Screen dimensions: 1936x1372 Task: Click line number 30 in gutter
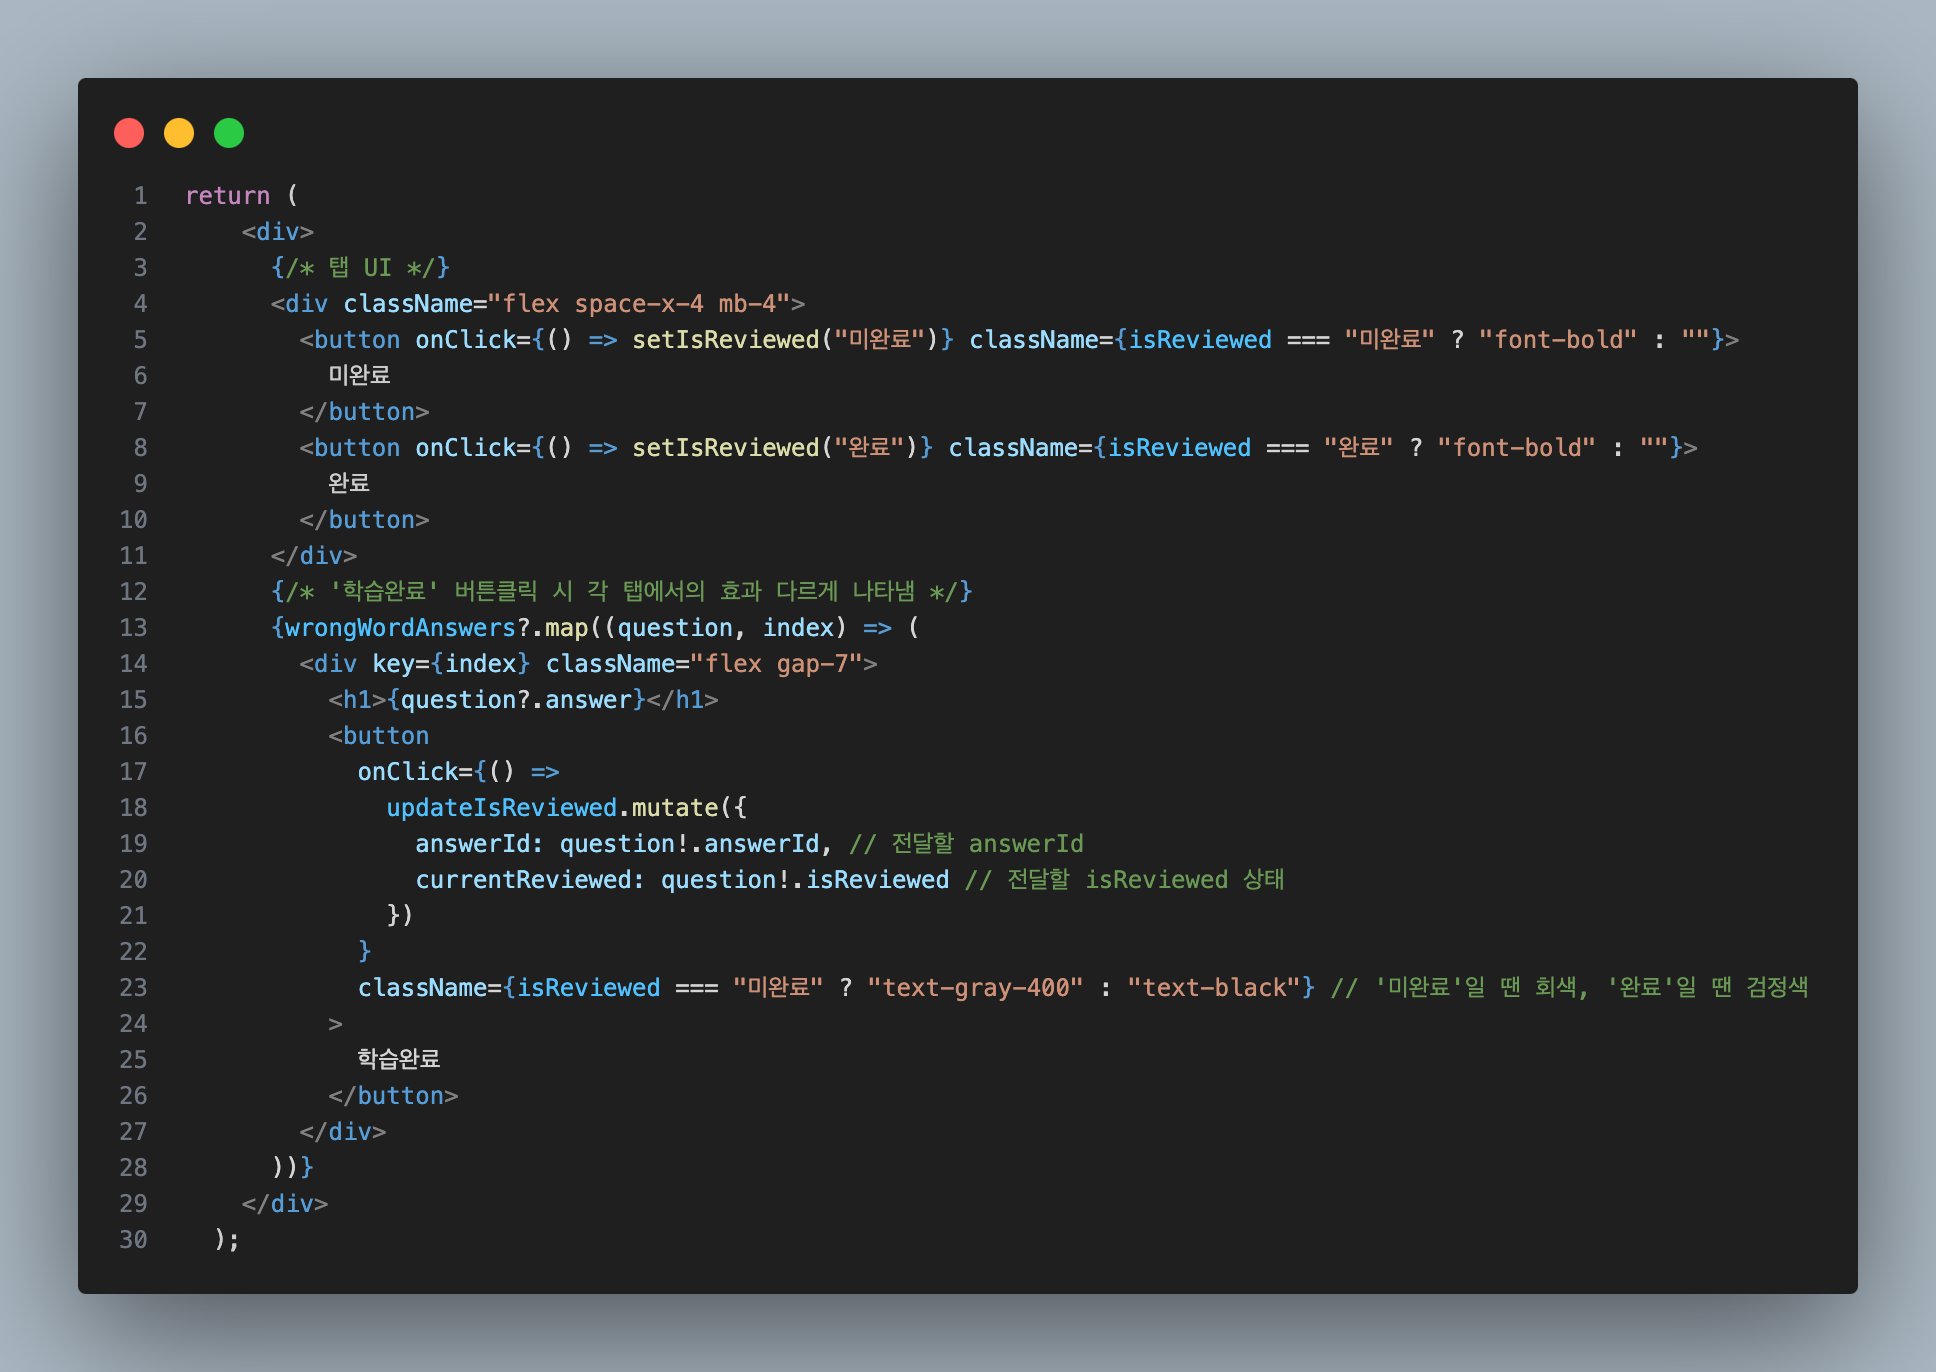(133, 1240)
